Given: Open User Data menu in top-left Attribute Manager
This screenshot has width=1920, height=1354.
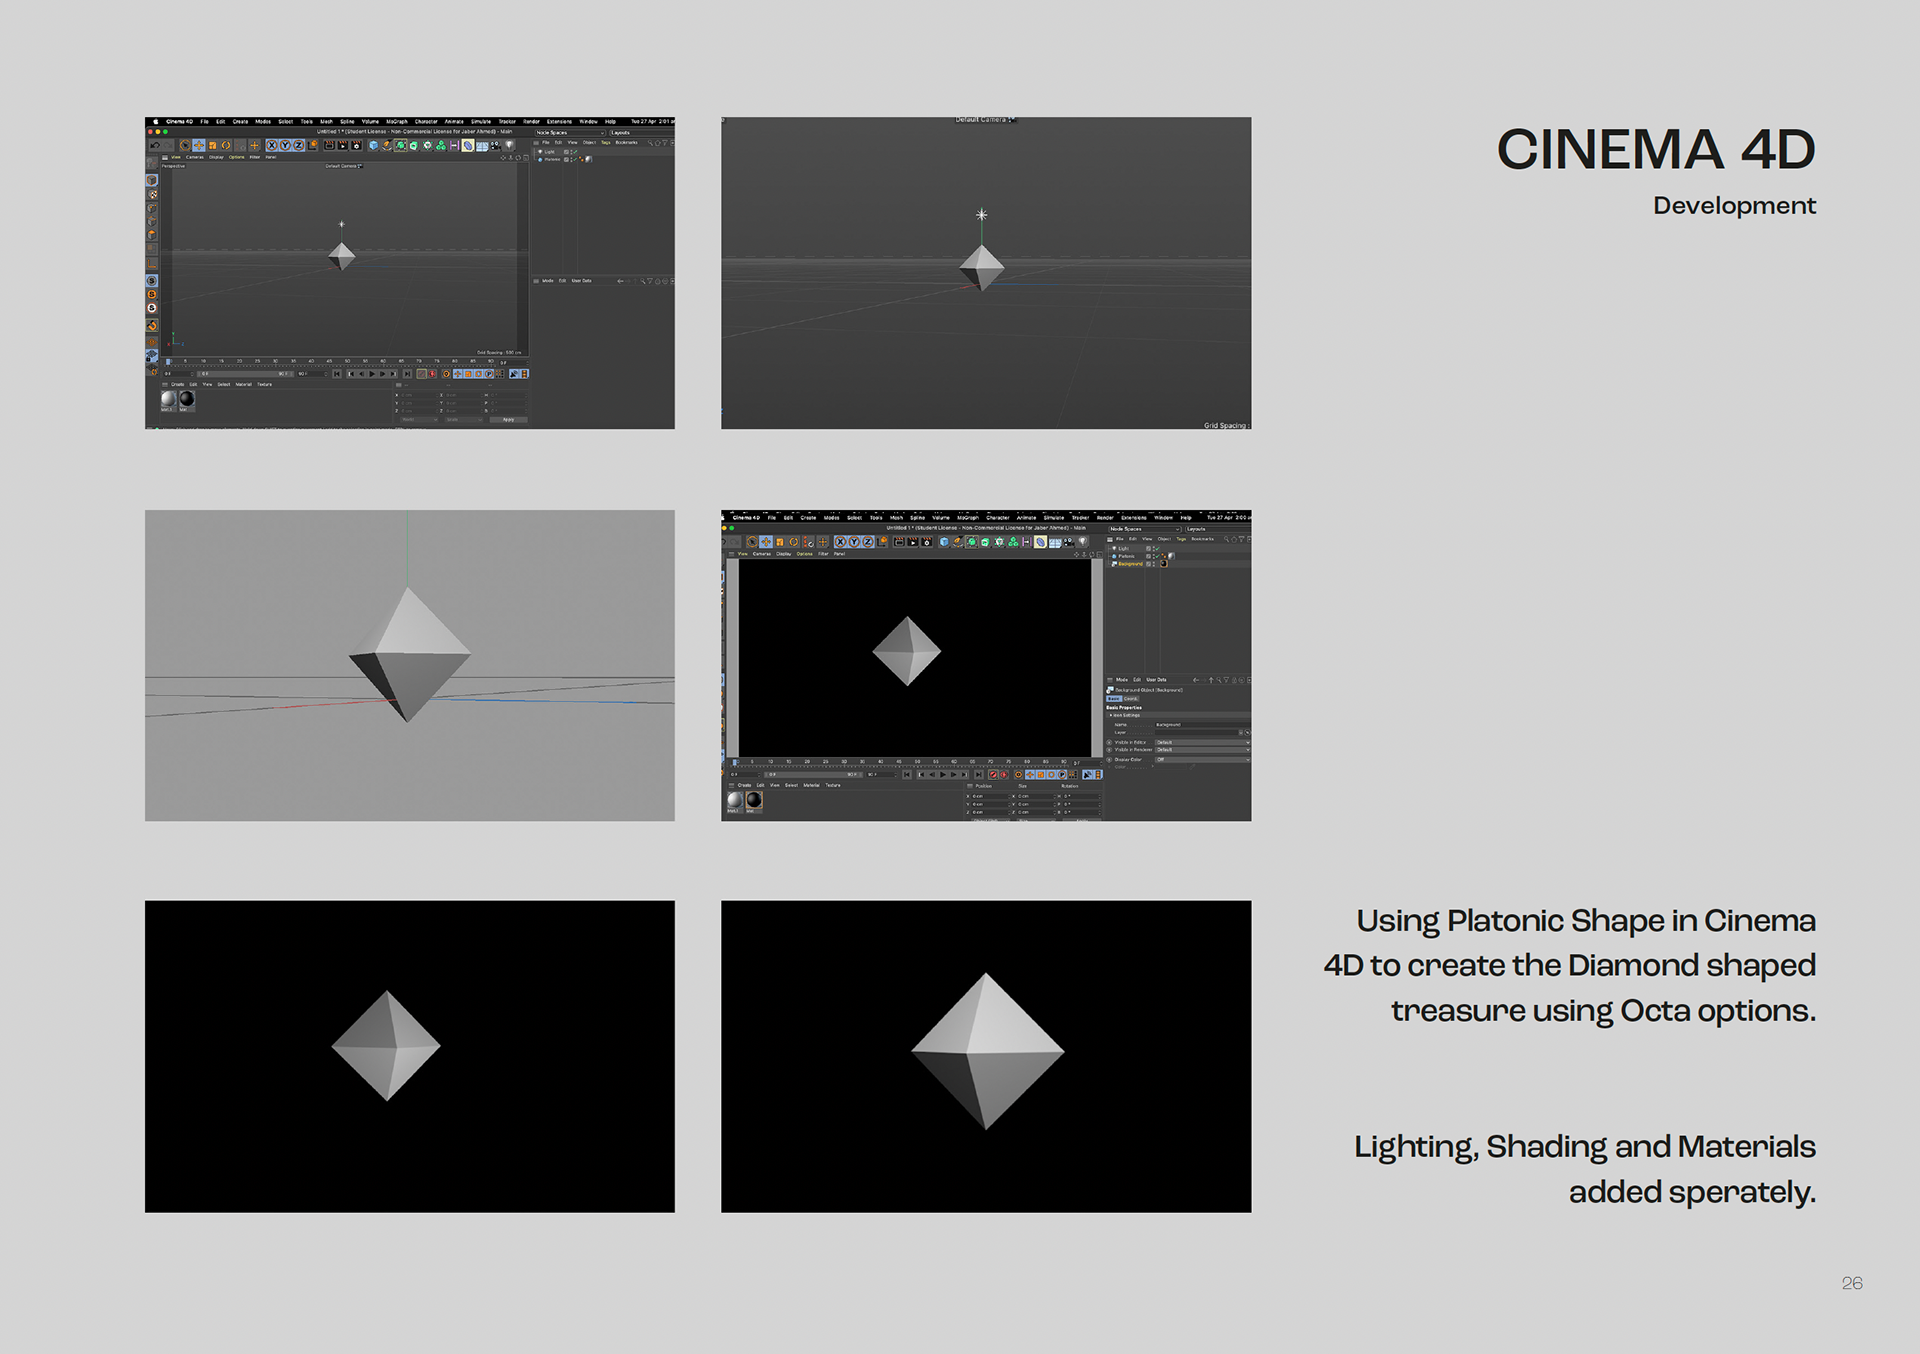Looking at the screenshot, I should 581,281.
